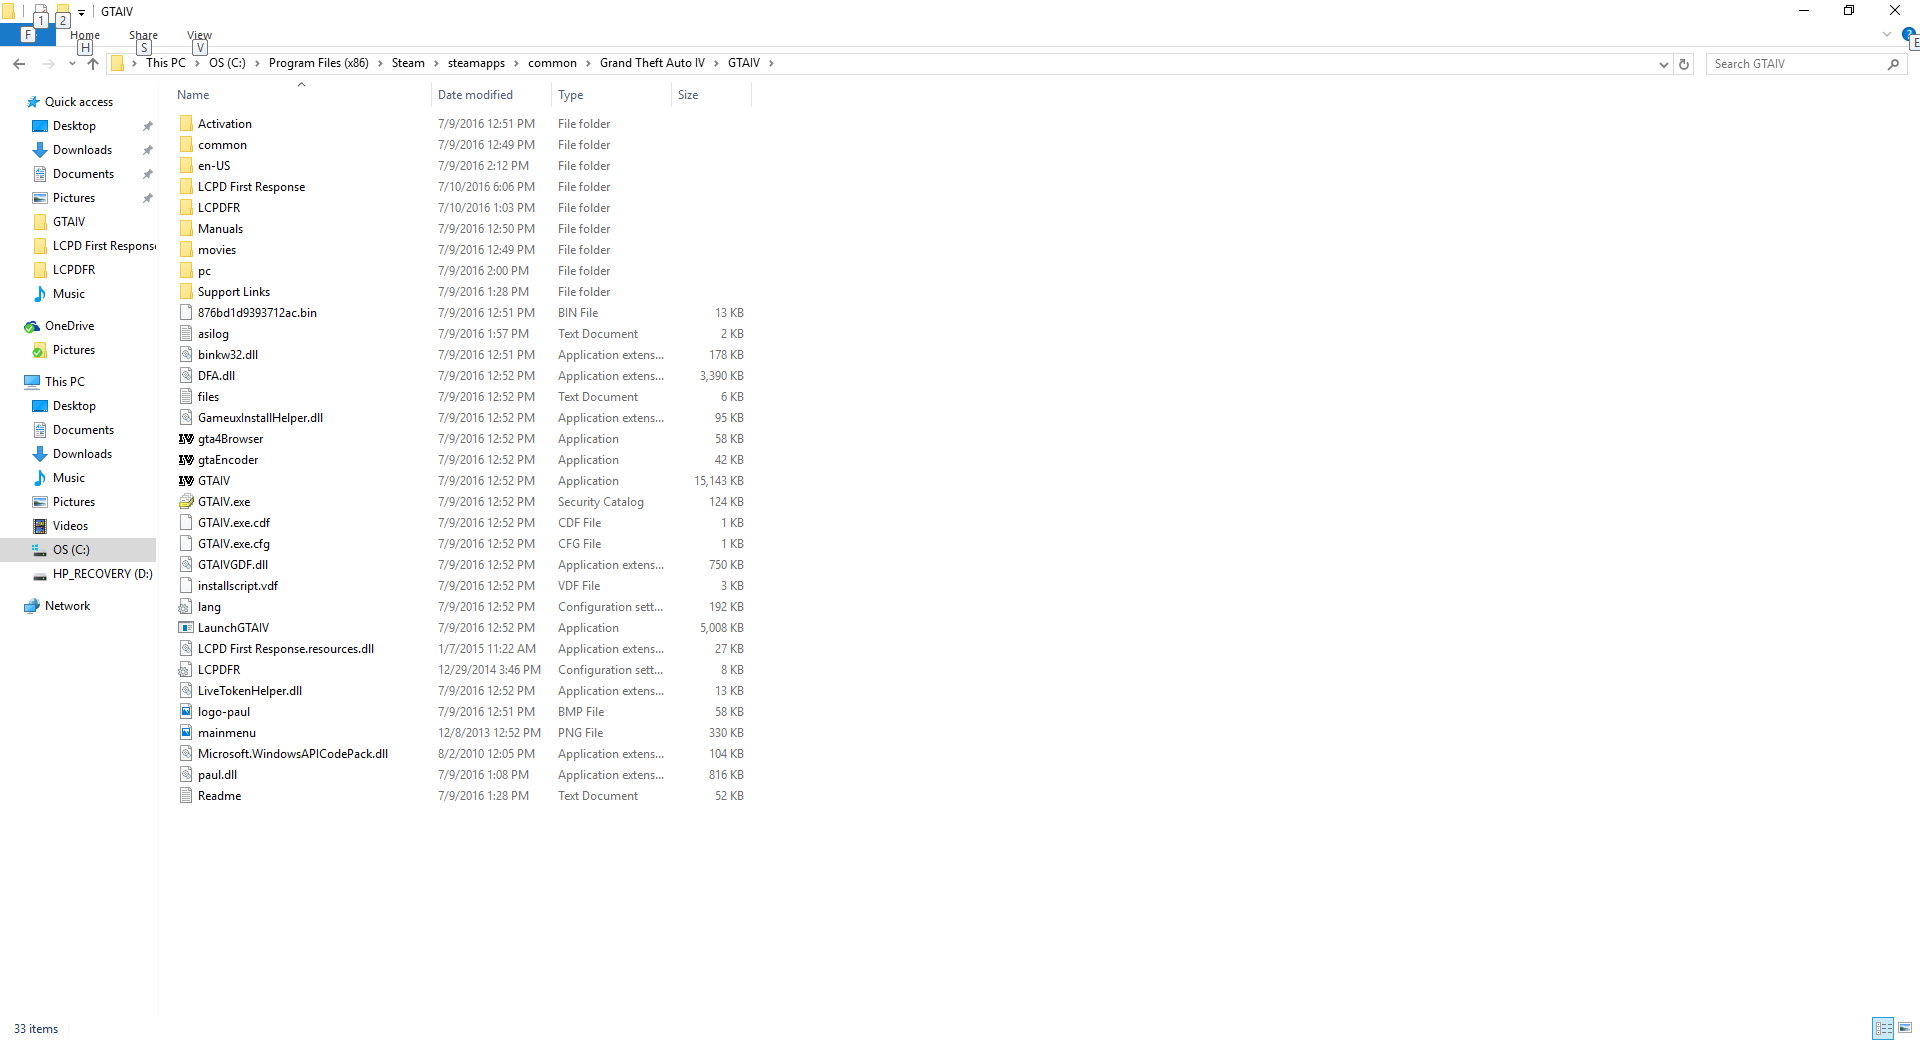
Task: Select Pictures under OneDrive
Action: [x=74, y=350]
